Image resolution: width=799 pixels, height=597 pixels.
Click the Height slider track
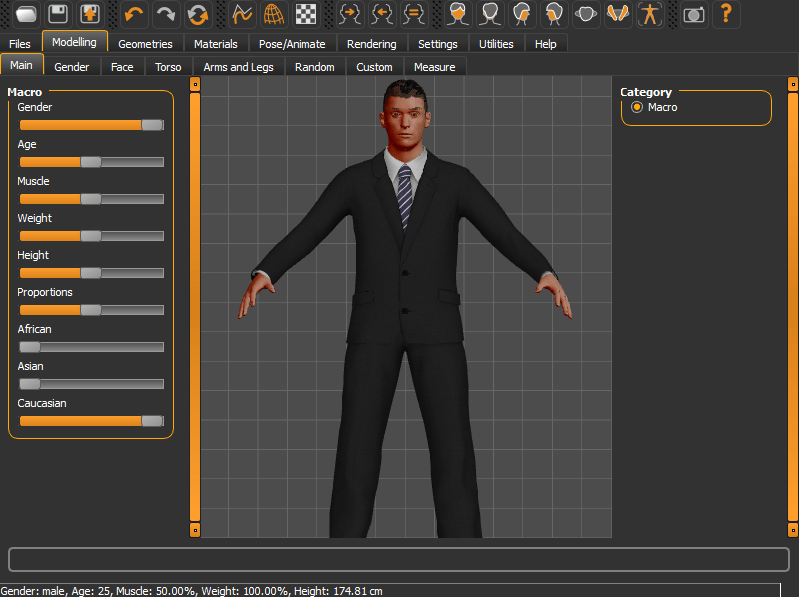(130, 273)
